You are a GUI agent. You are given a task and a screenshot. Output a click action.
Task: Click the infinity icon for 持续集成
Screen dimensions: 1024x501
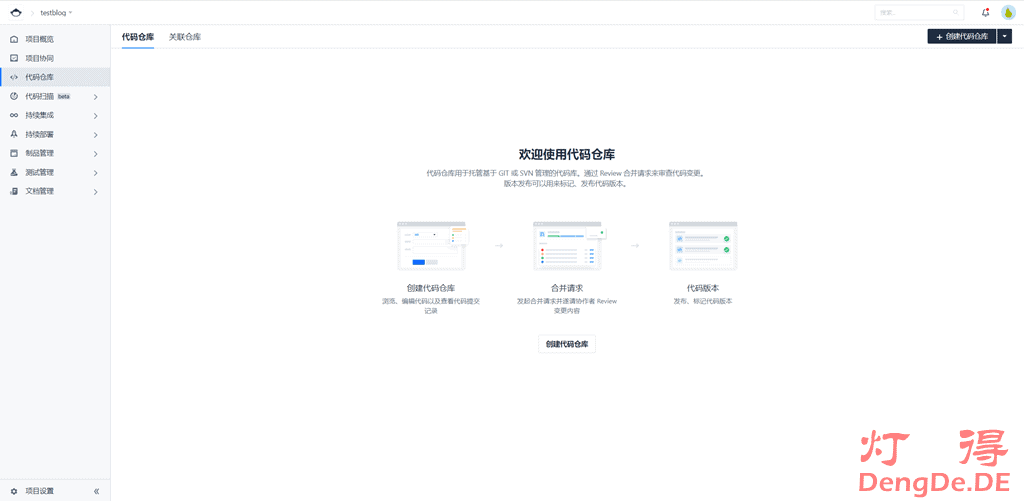(14, 115)
